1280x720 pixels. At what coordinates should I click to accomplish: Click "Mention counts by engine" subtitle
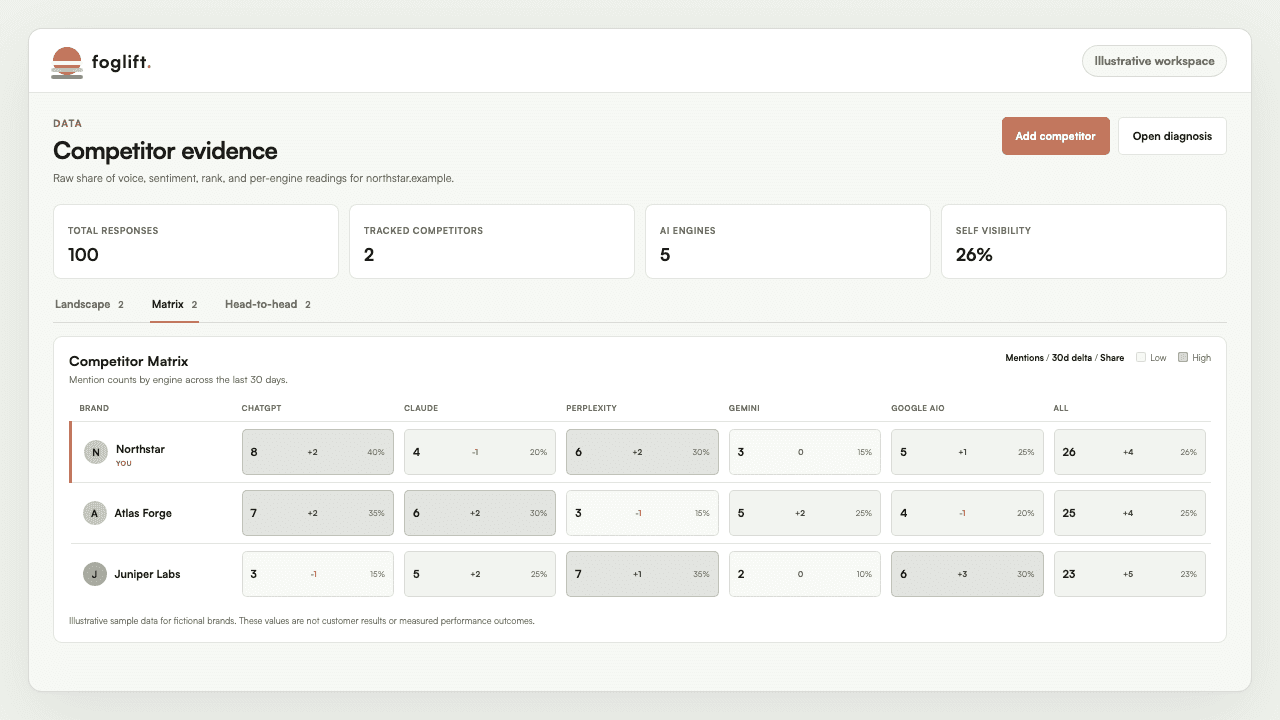pyautogui.click(x=178, y=380)
